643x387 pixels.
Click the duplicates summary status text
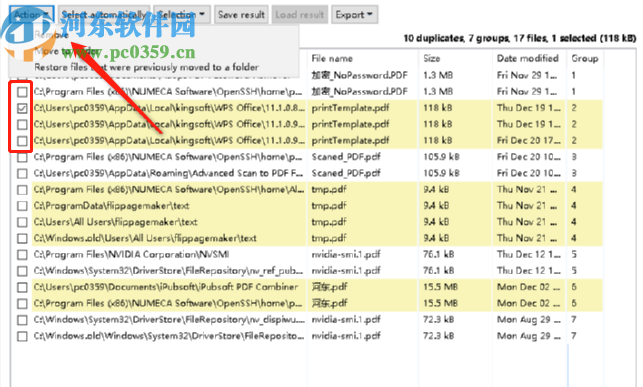(520, 38)
